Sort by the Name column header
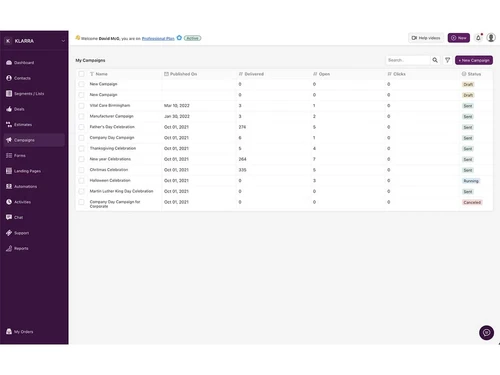 [x=101, y=74]
